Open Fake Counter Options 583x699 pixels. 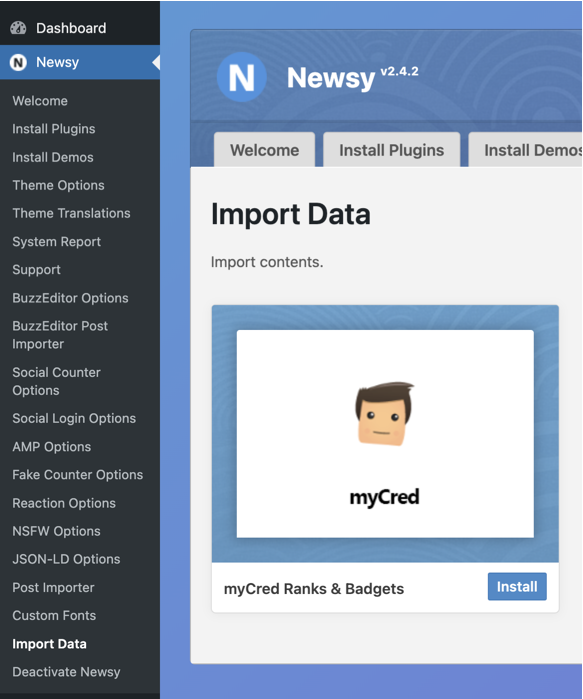point(78,475)
